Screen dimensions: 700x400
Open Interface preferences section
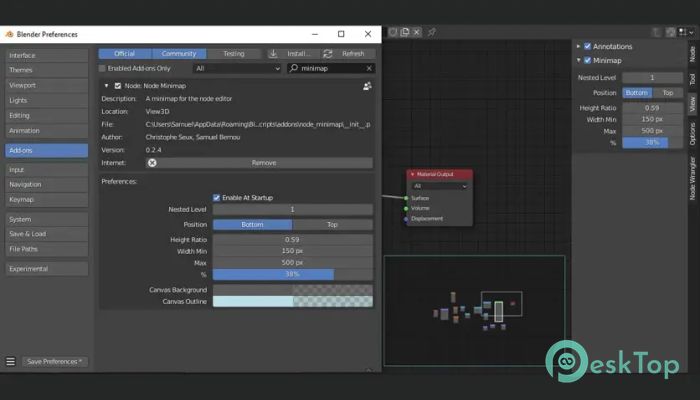[x=46, y=55]
